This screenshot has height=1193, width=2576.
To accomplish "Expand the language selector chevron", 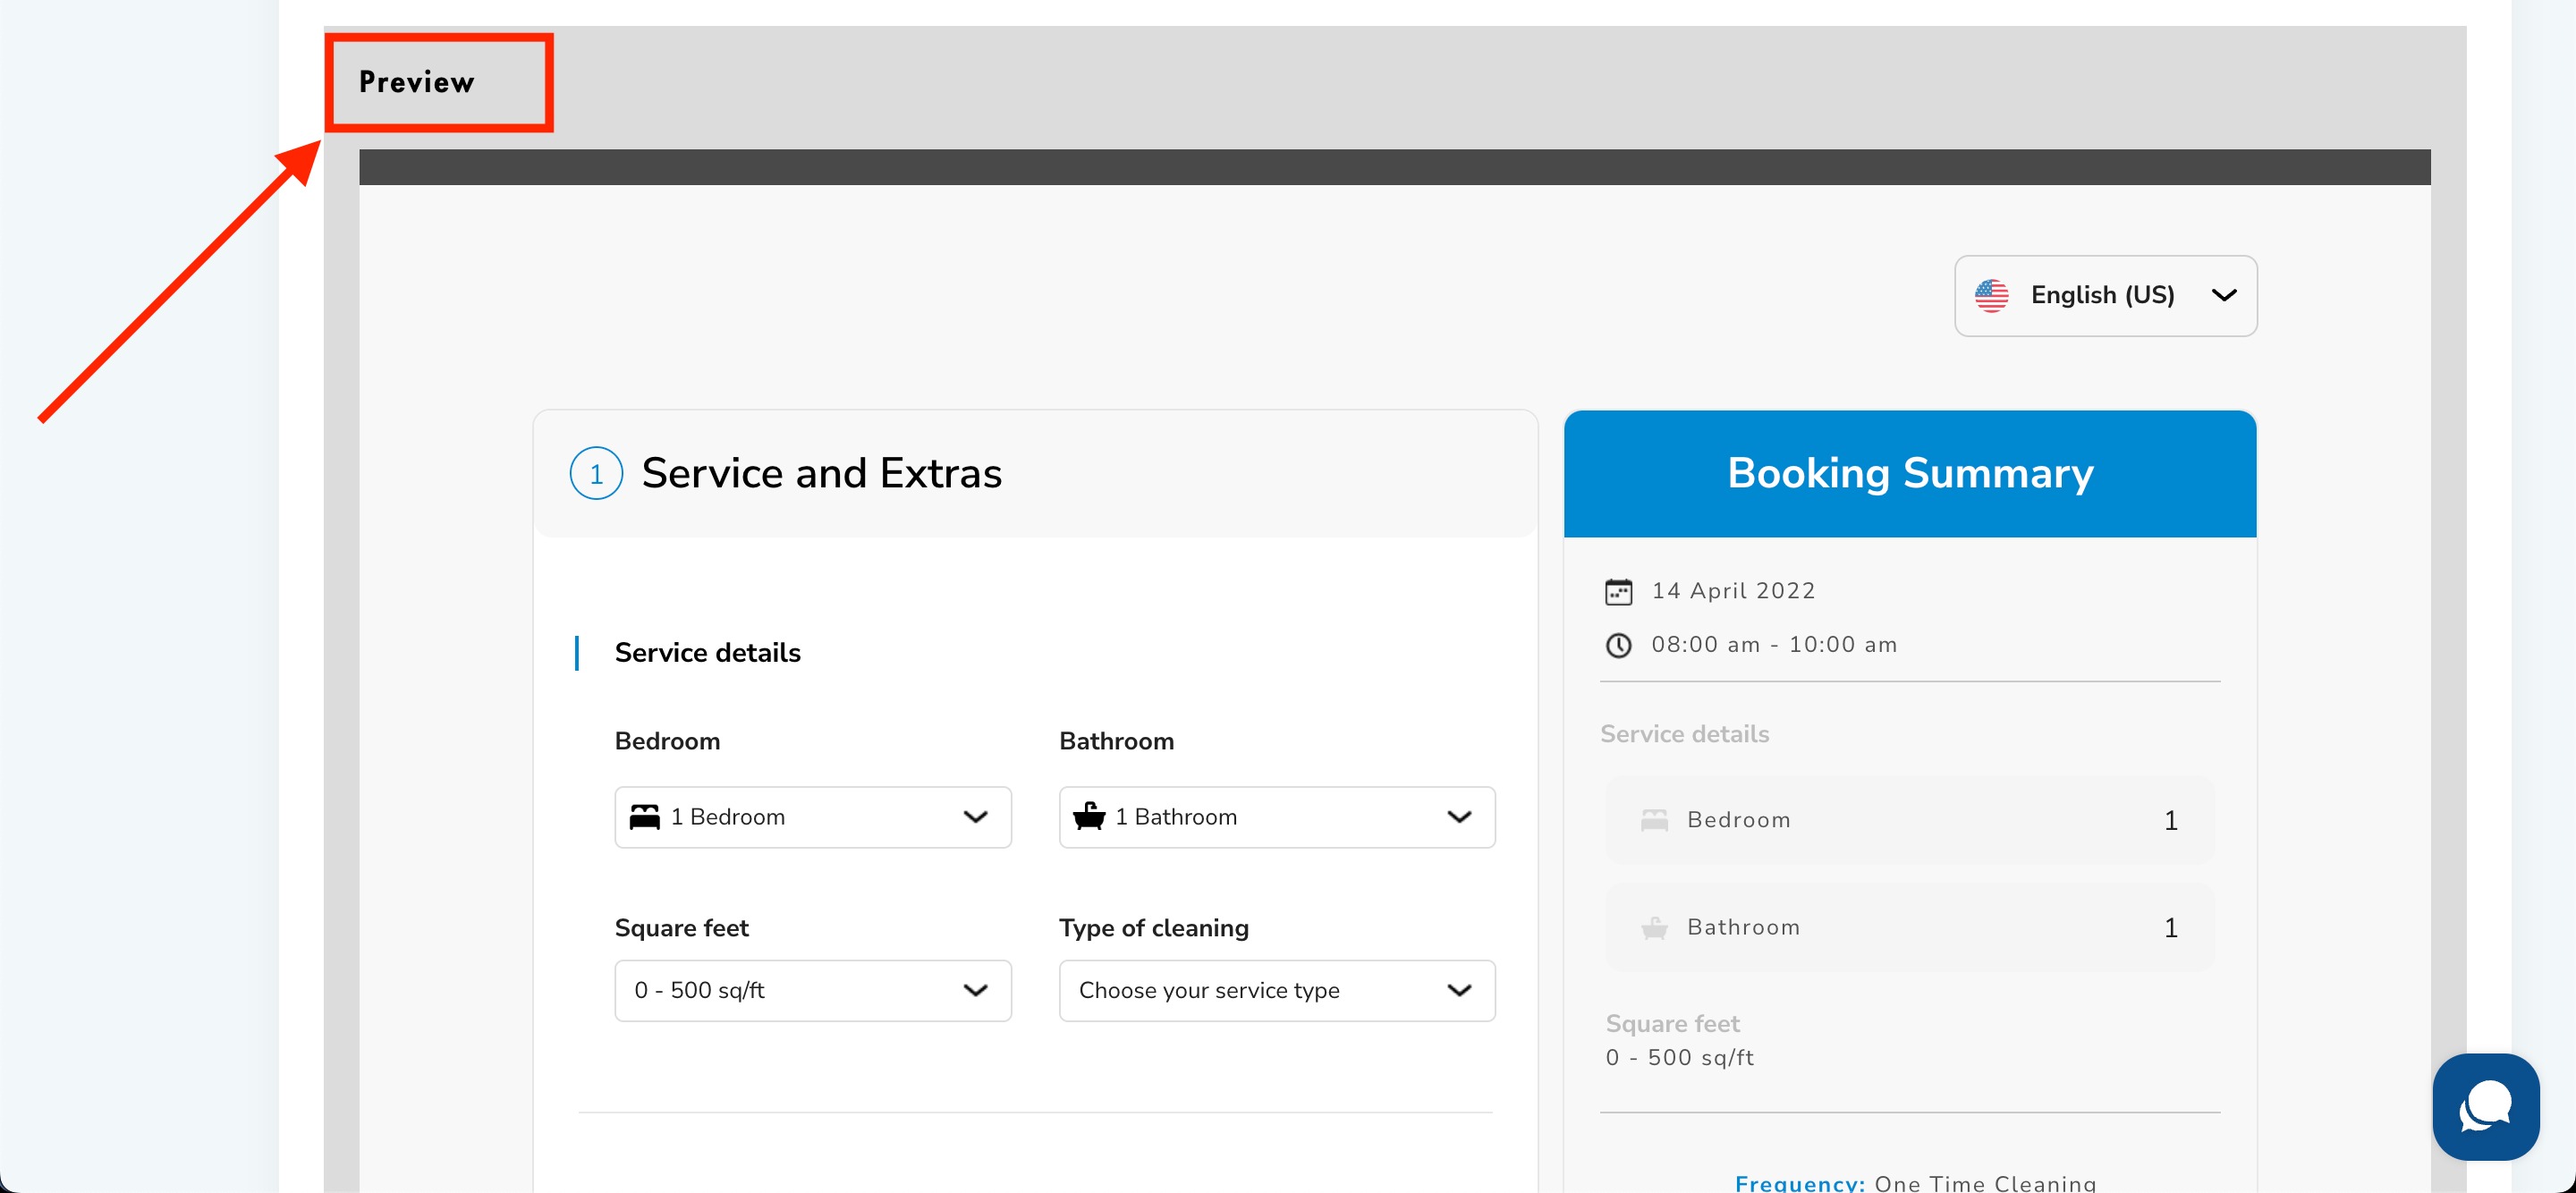I will 2223,295.
